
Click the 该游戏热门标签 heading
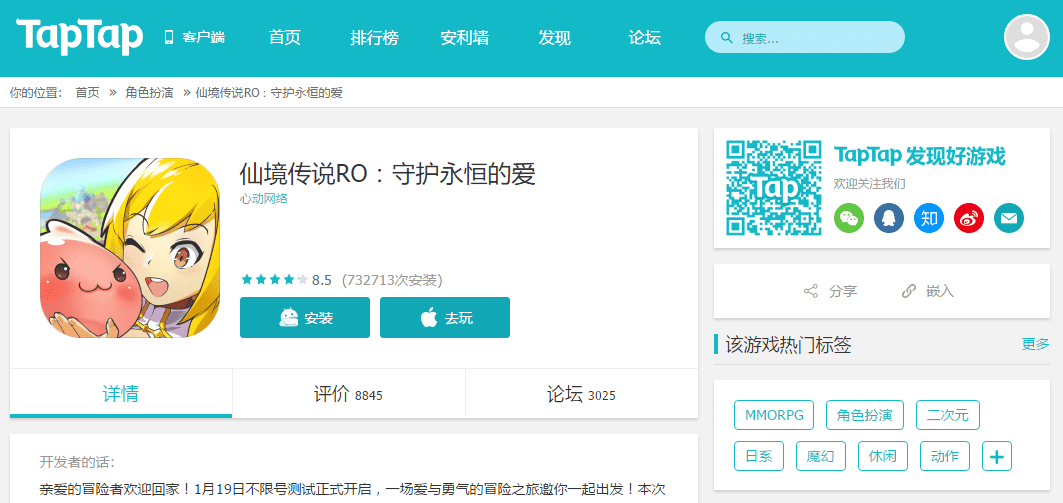coord(788,345)
